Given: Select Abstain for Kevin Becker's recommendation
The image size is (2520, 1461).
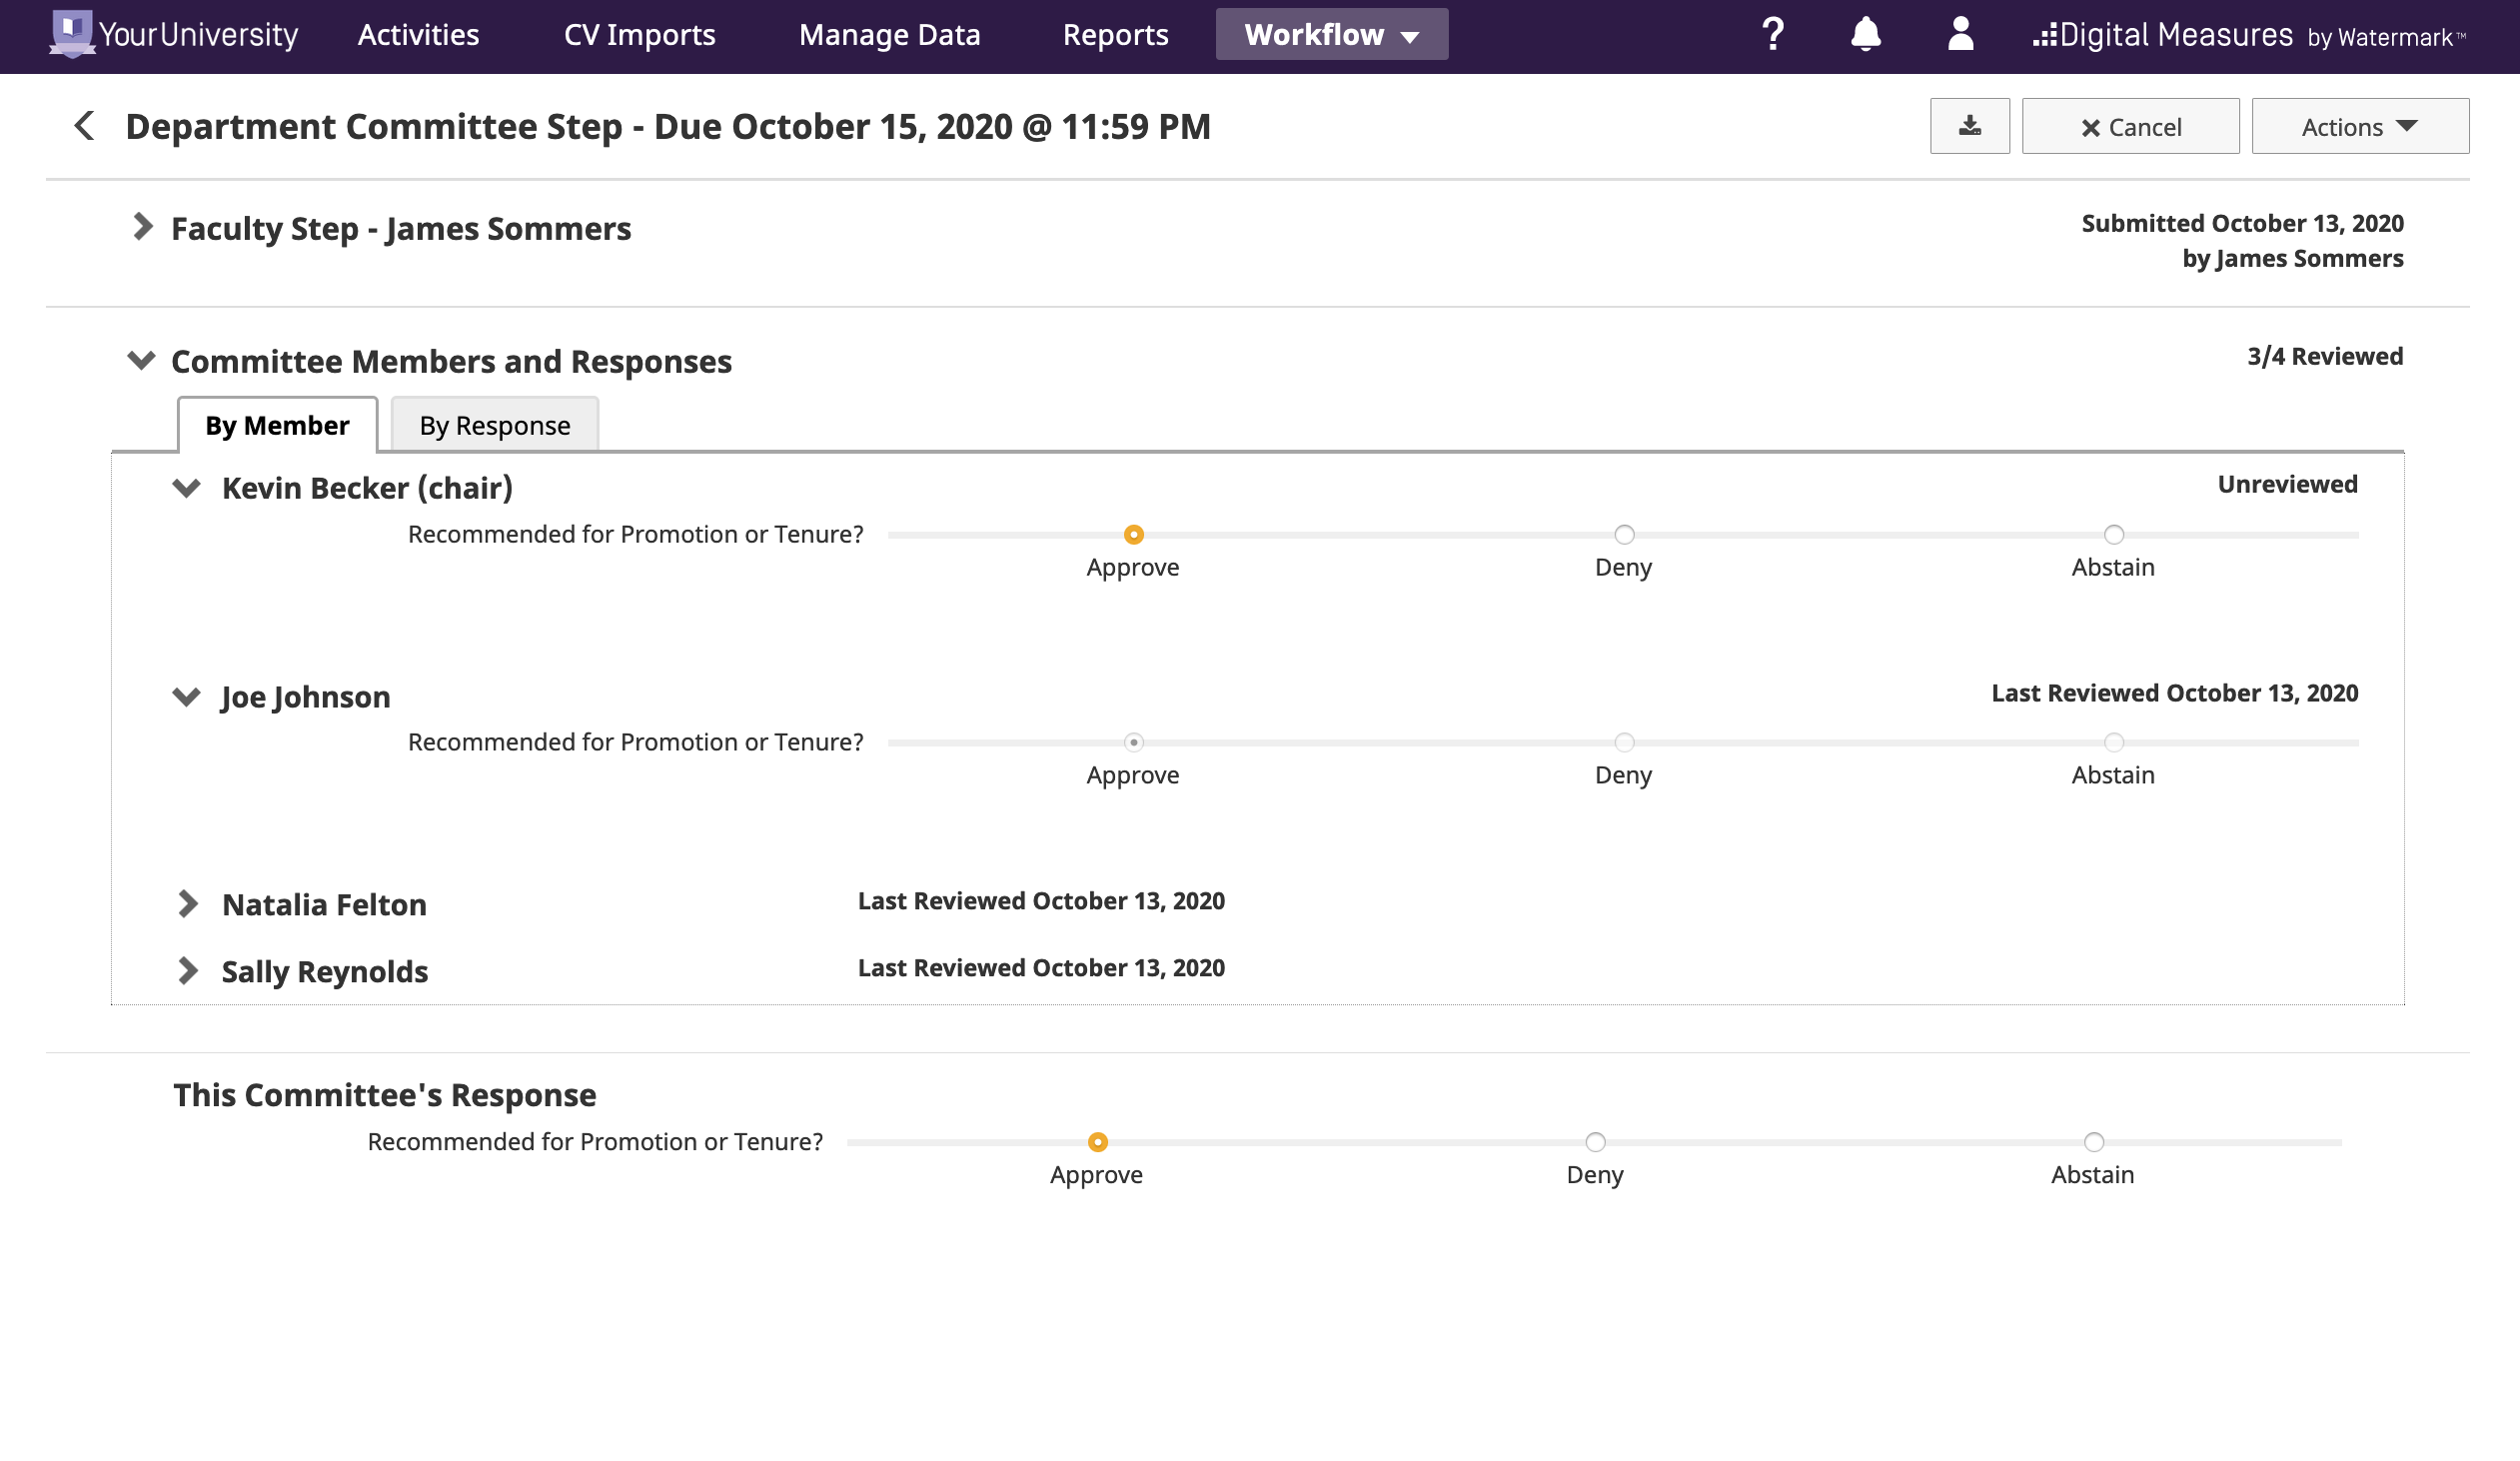Looking at the screenshot, I should (x=2113, y=535).
